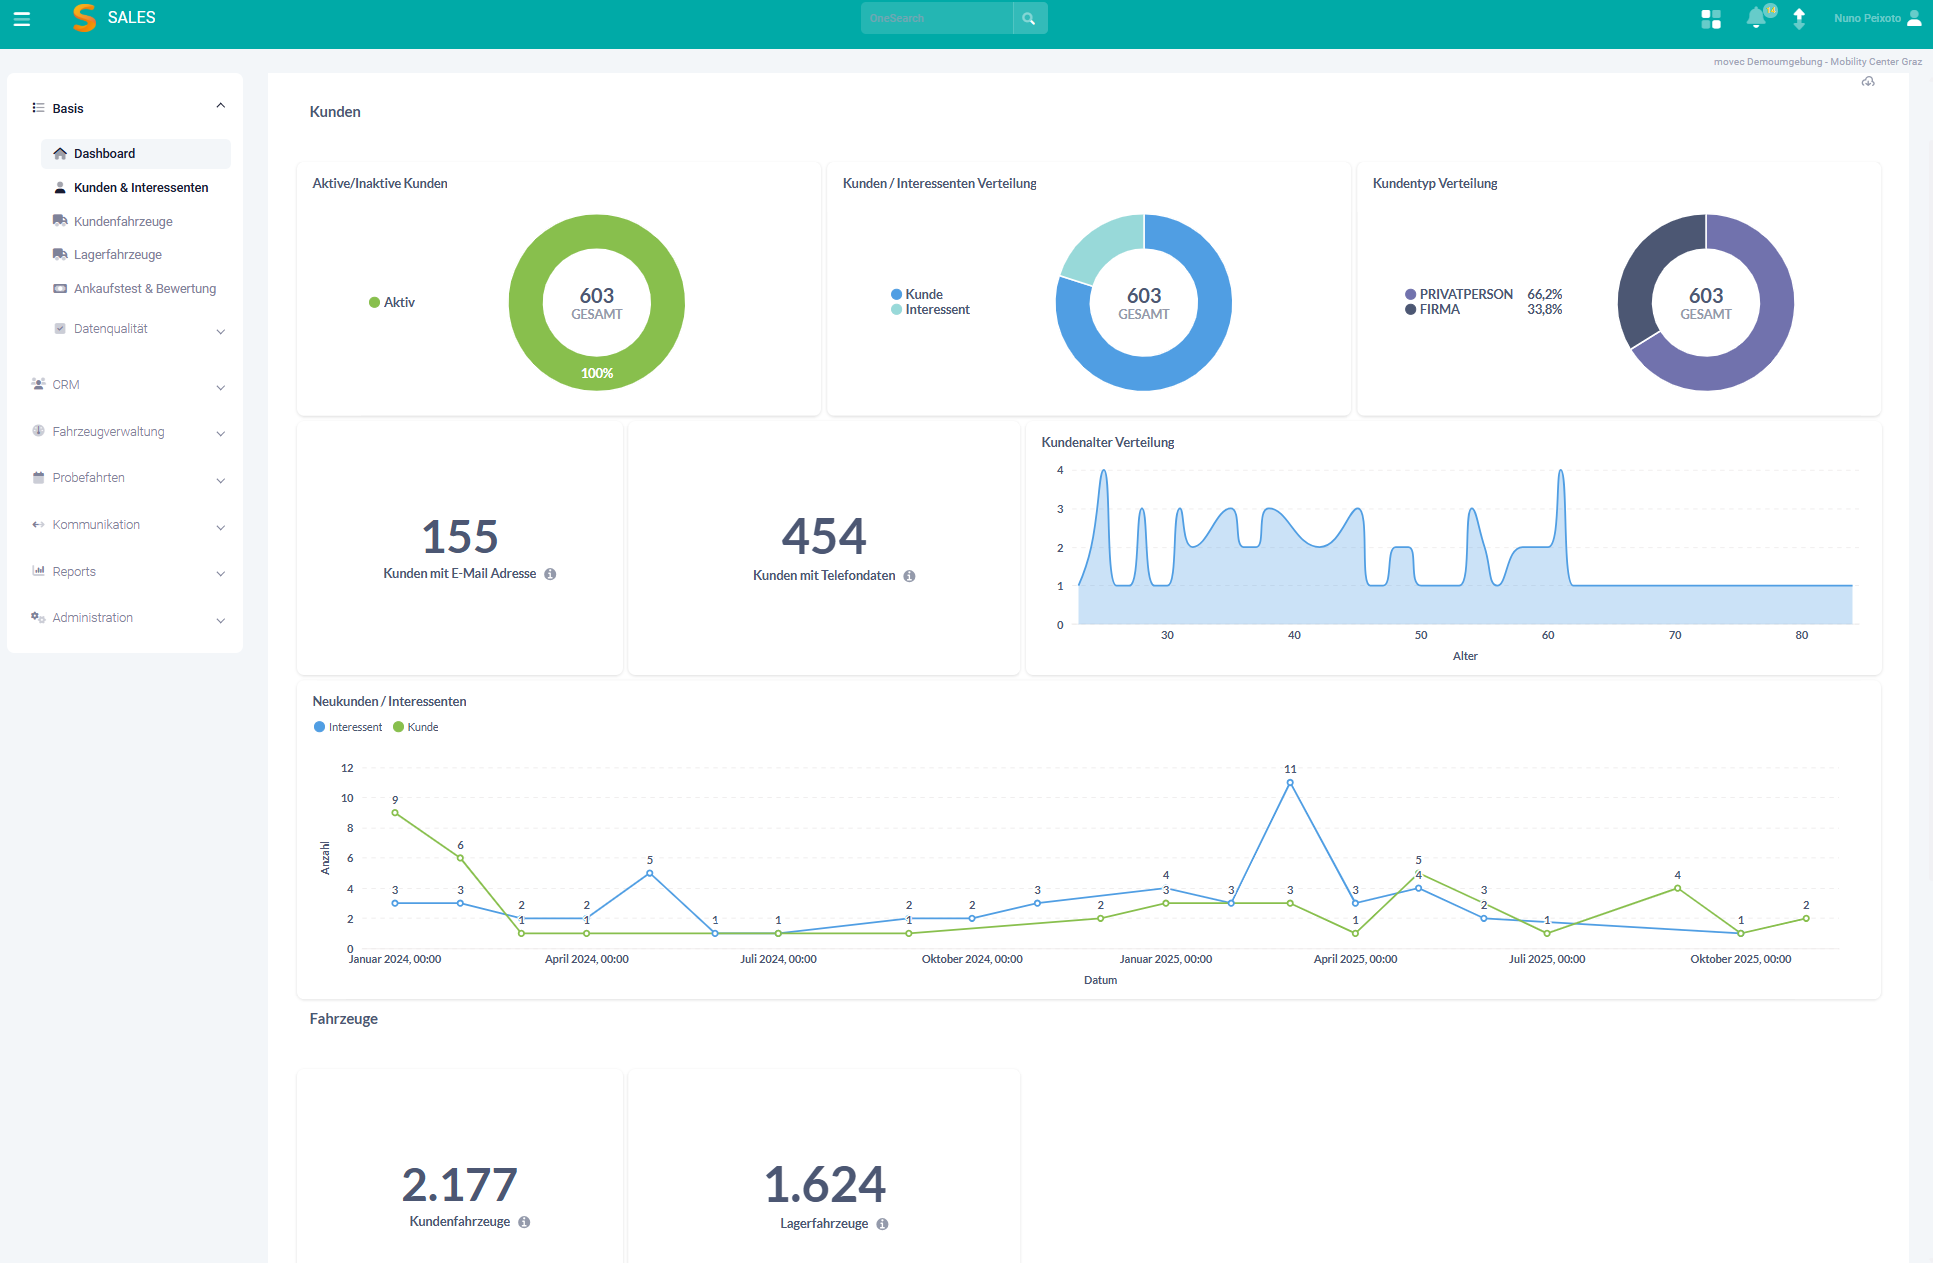This screenshot has width=1933, height=1263.
Task: Click the up-down arrows sync icon
Action: click(1799, 19)
